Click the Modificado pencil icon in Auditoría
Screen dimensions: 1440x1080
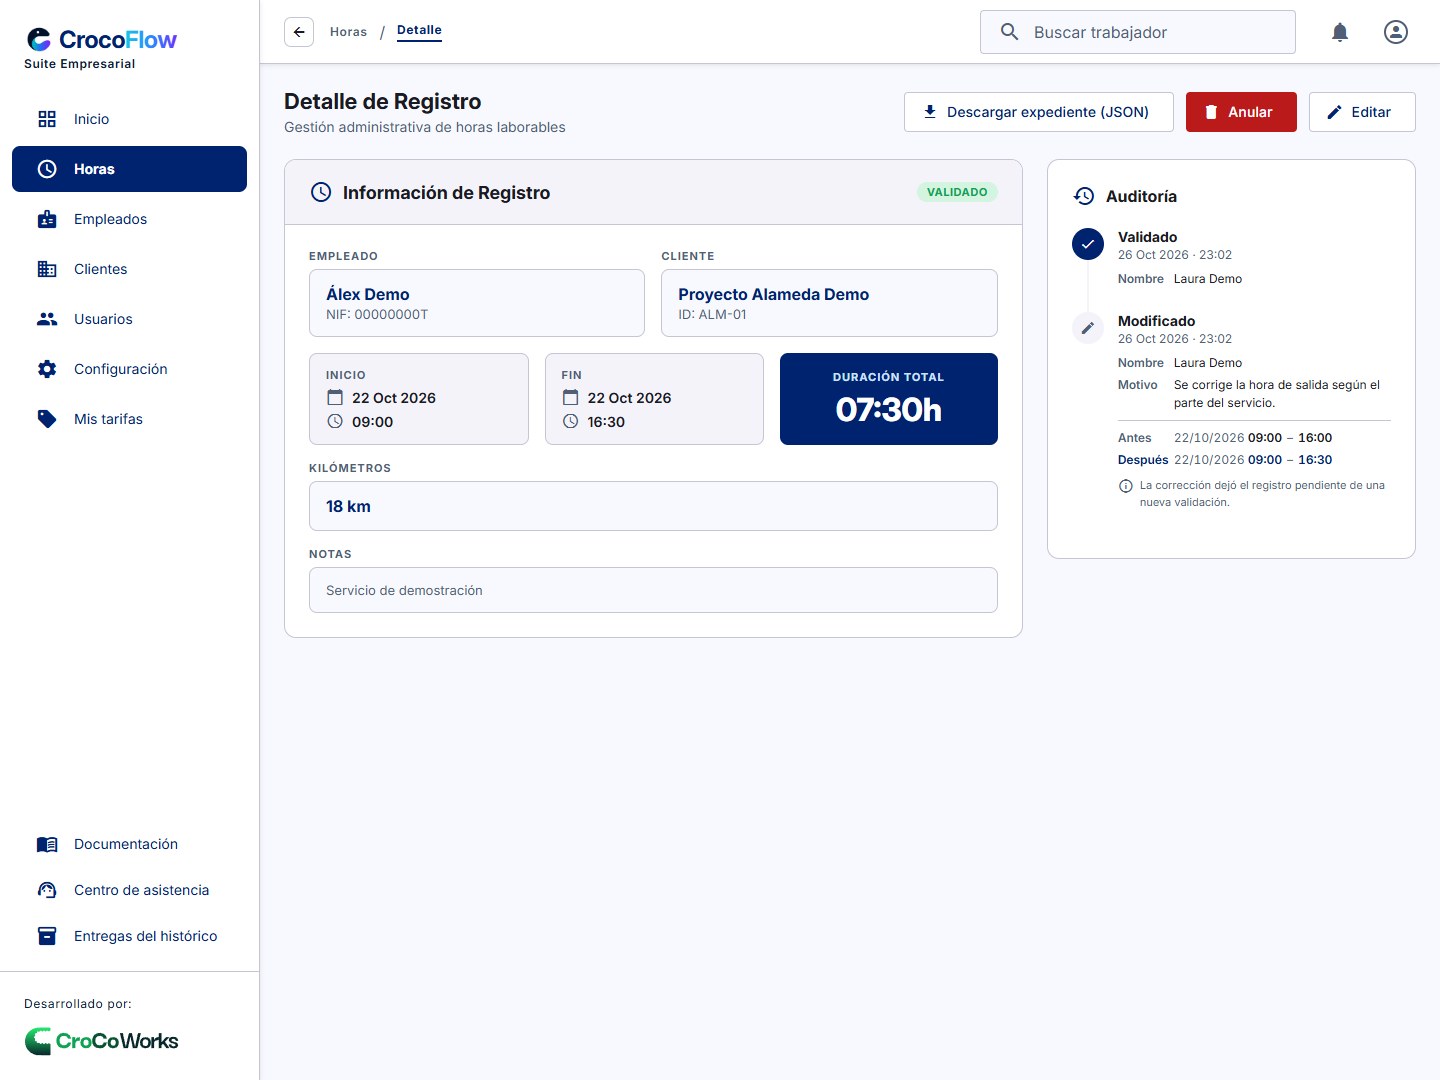(1088, 328)
